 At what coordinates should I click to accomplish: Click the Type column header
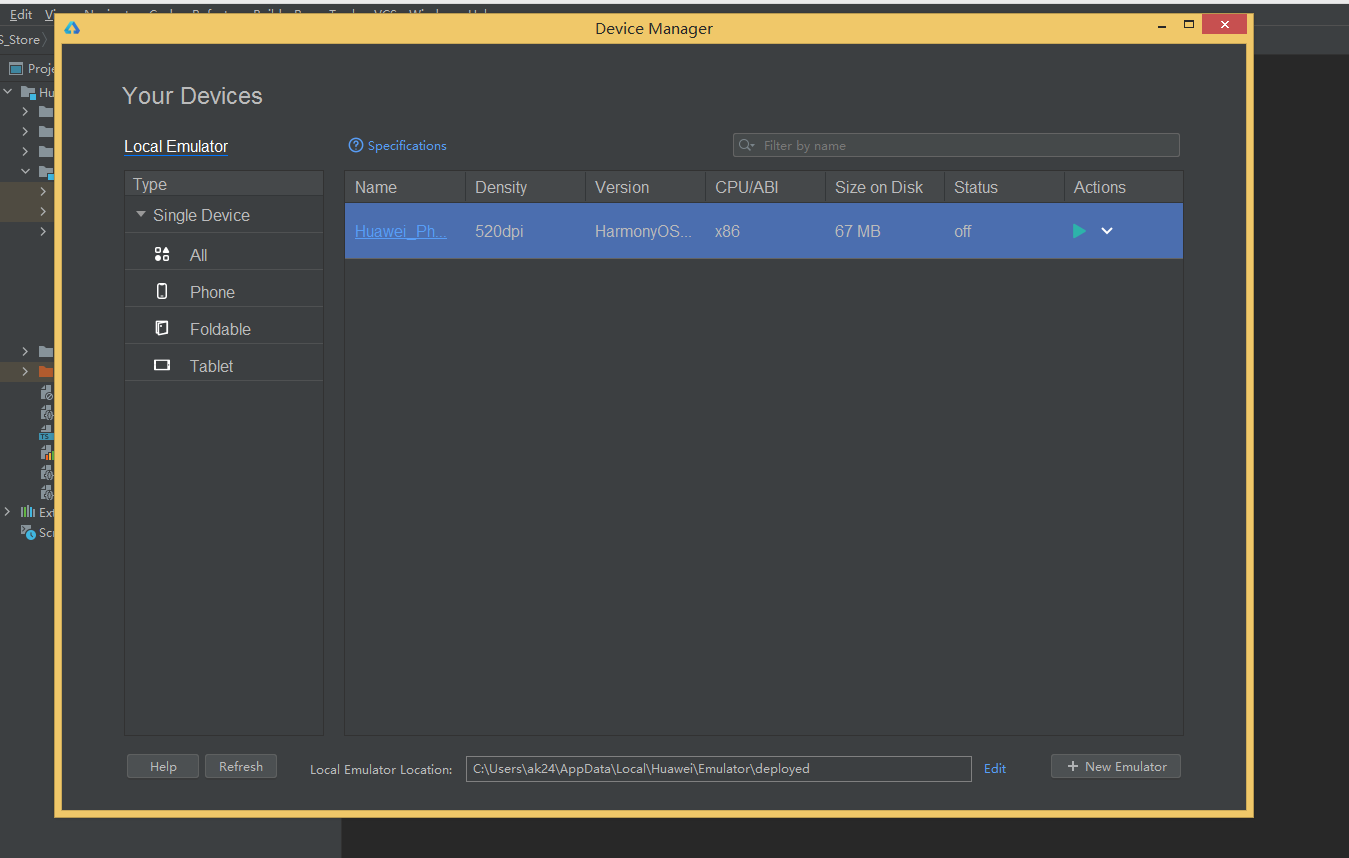pos(224,184)
